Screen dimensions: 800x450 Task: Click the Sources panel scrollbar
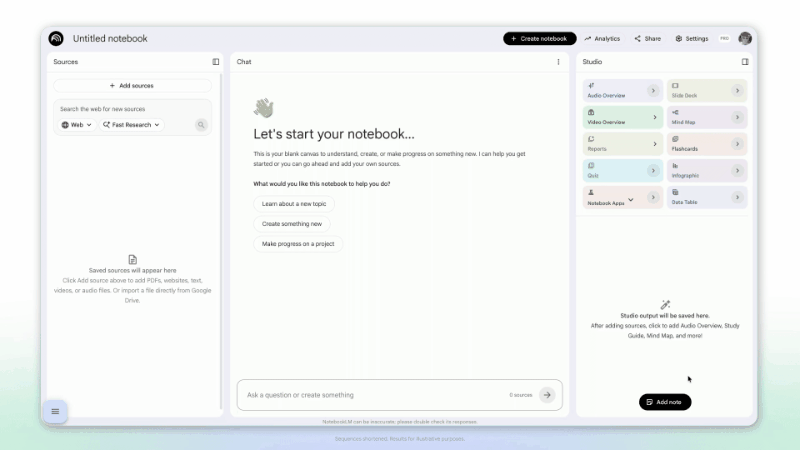pos(221,241)
